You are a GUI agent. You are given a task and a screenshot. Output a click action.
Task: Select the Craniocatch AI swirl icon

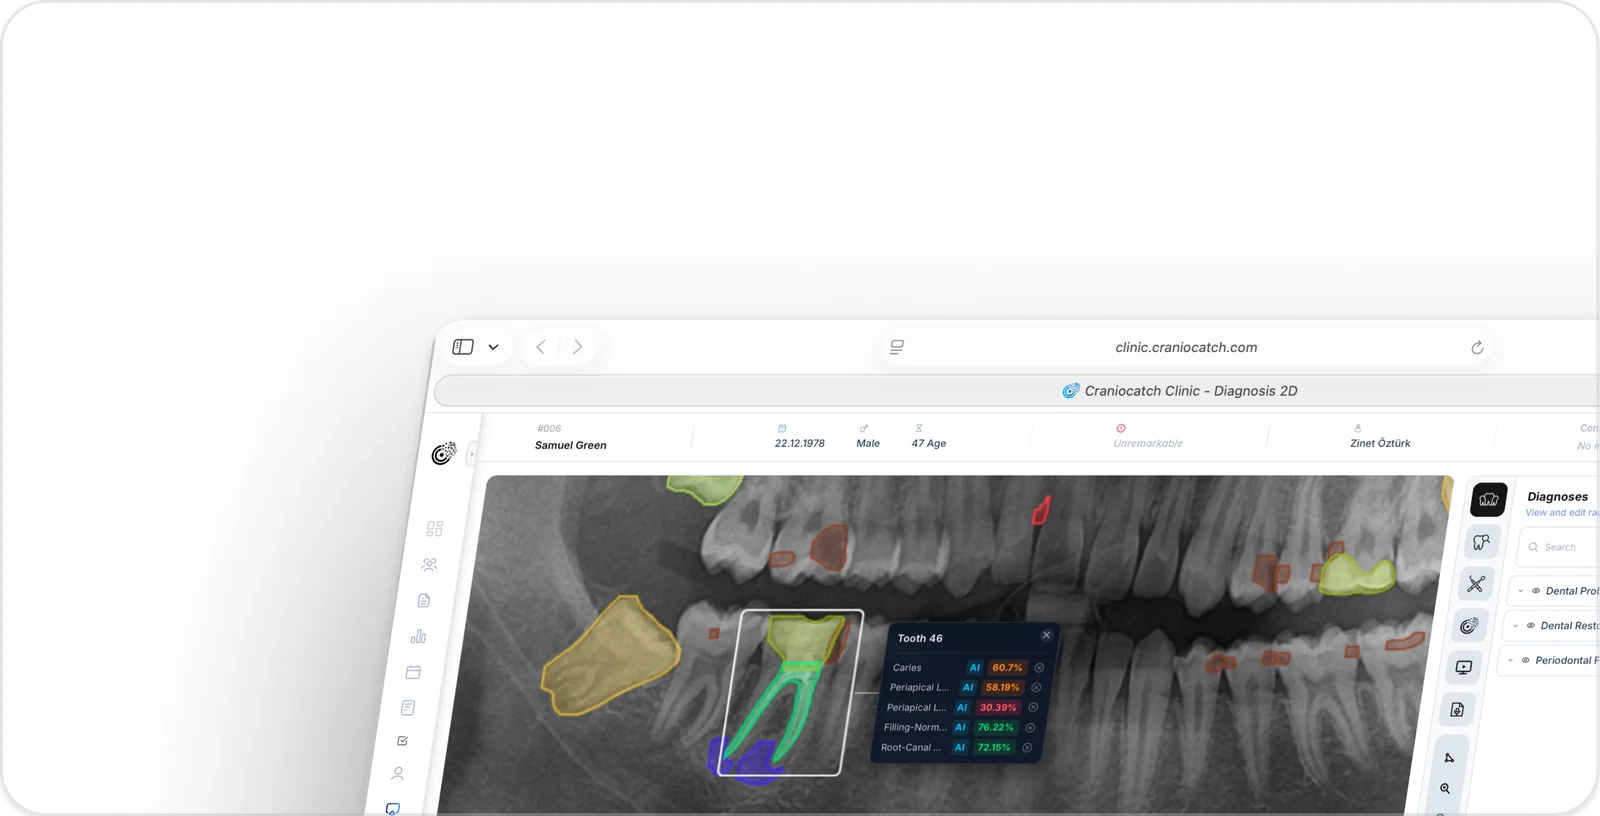pos(1469,626)
